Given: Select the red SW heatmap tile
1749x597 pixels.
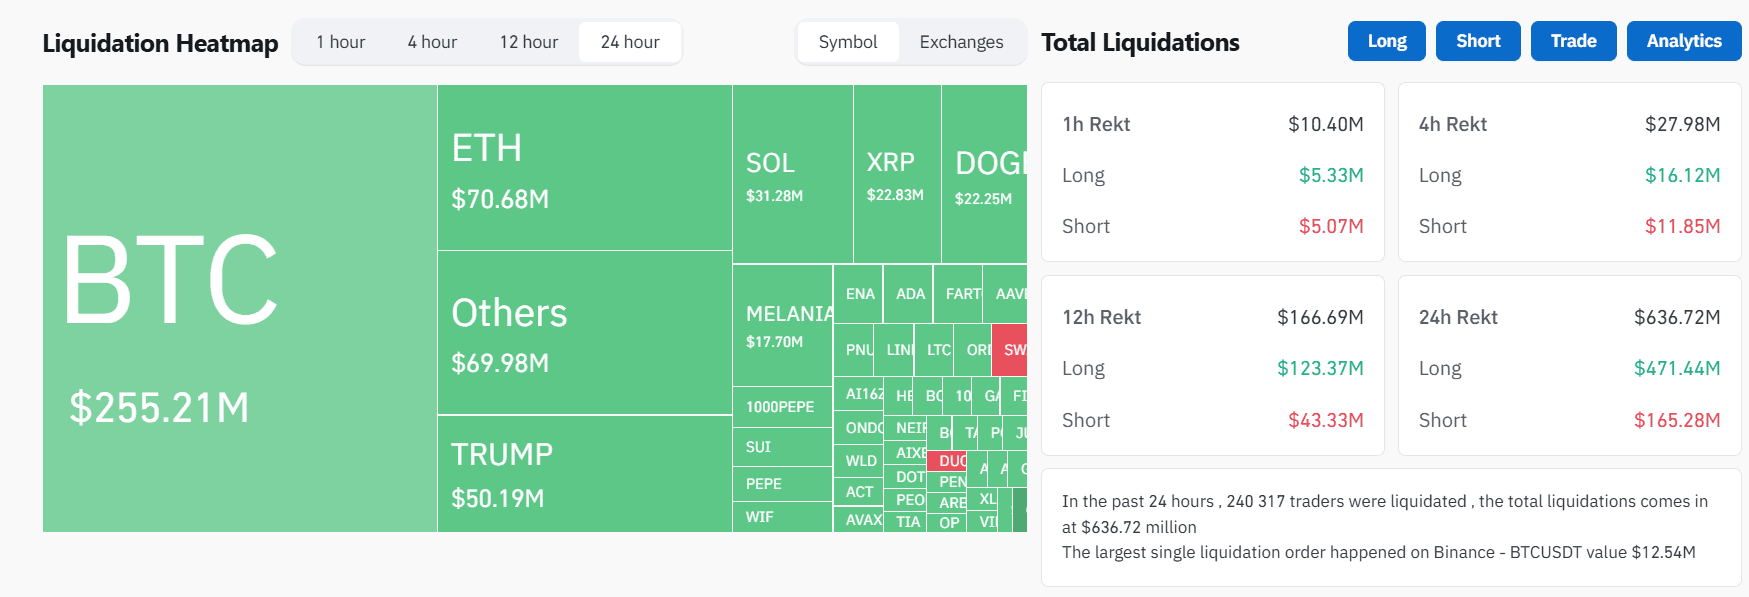Looking at the screenshot, I should pos(1010,350).
